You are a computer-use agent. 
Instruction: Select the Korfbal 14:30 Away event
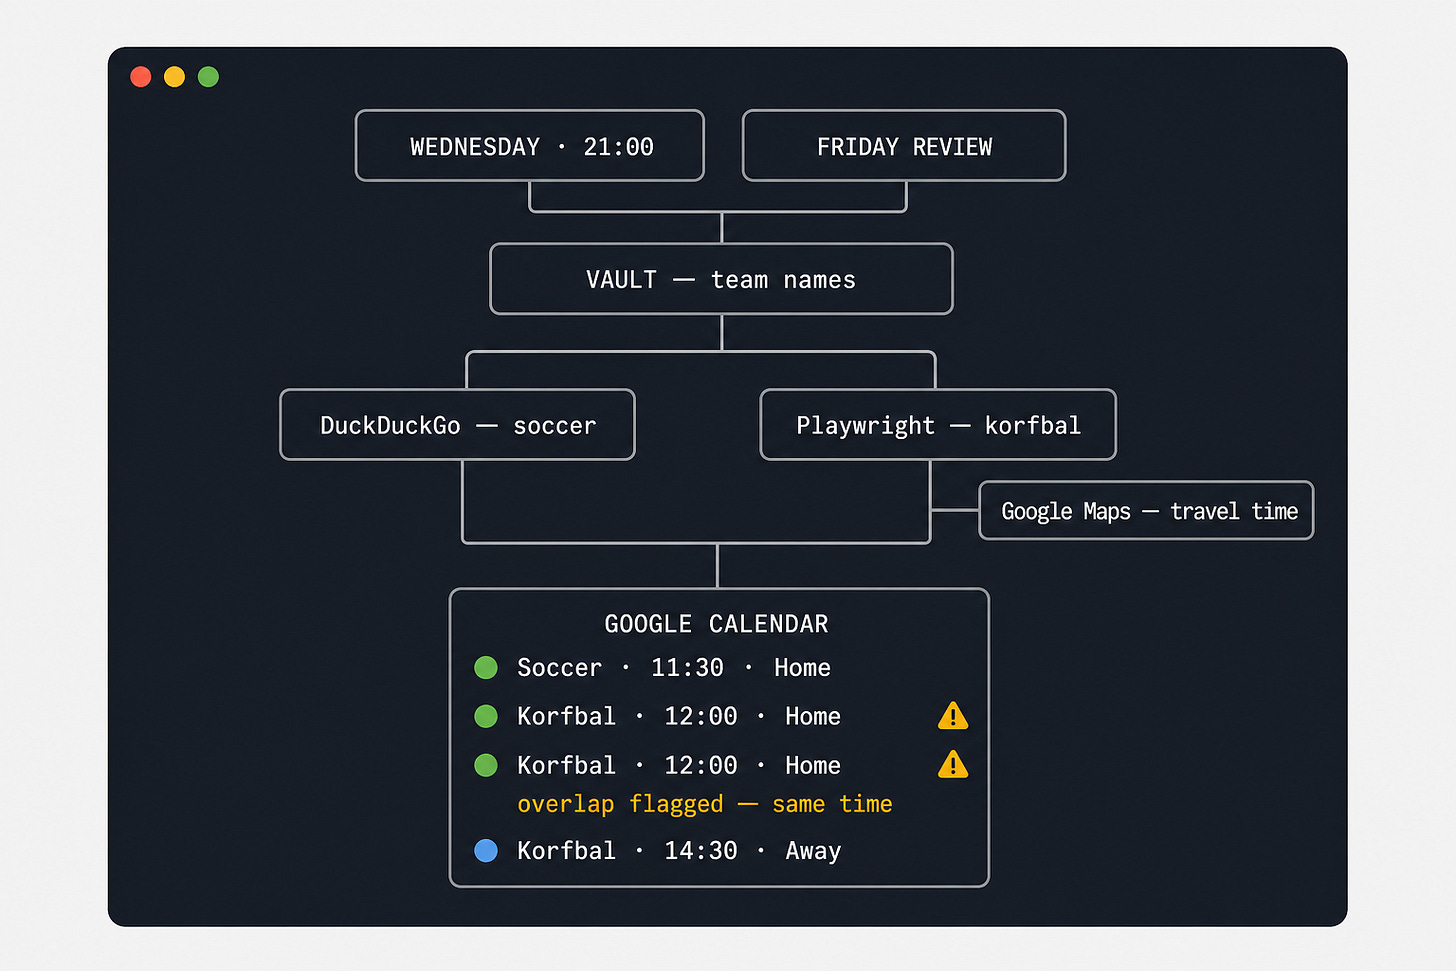pos(679,850)
